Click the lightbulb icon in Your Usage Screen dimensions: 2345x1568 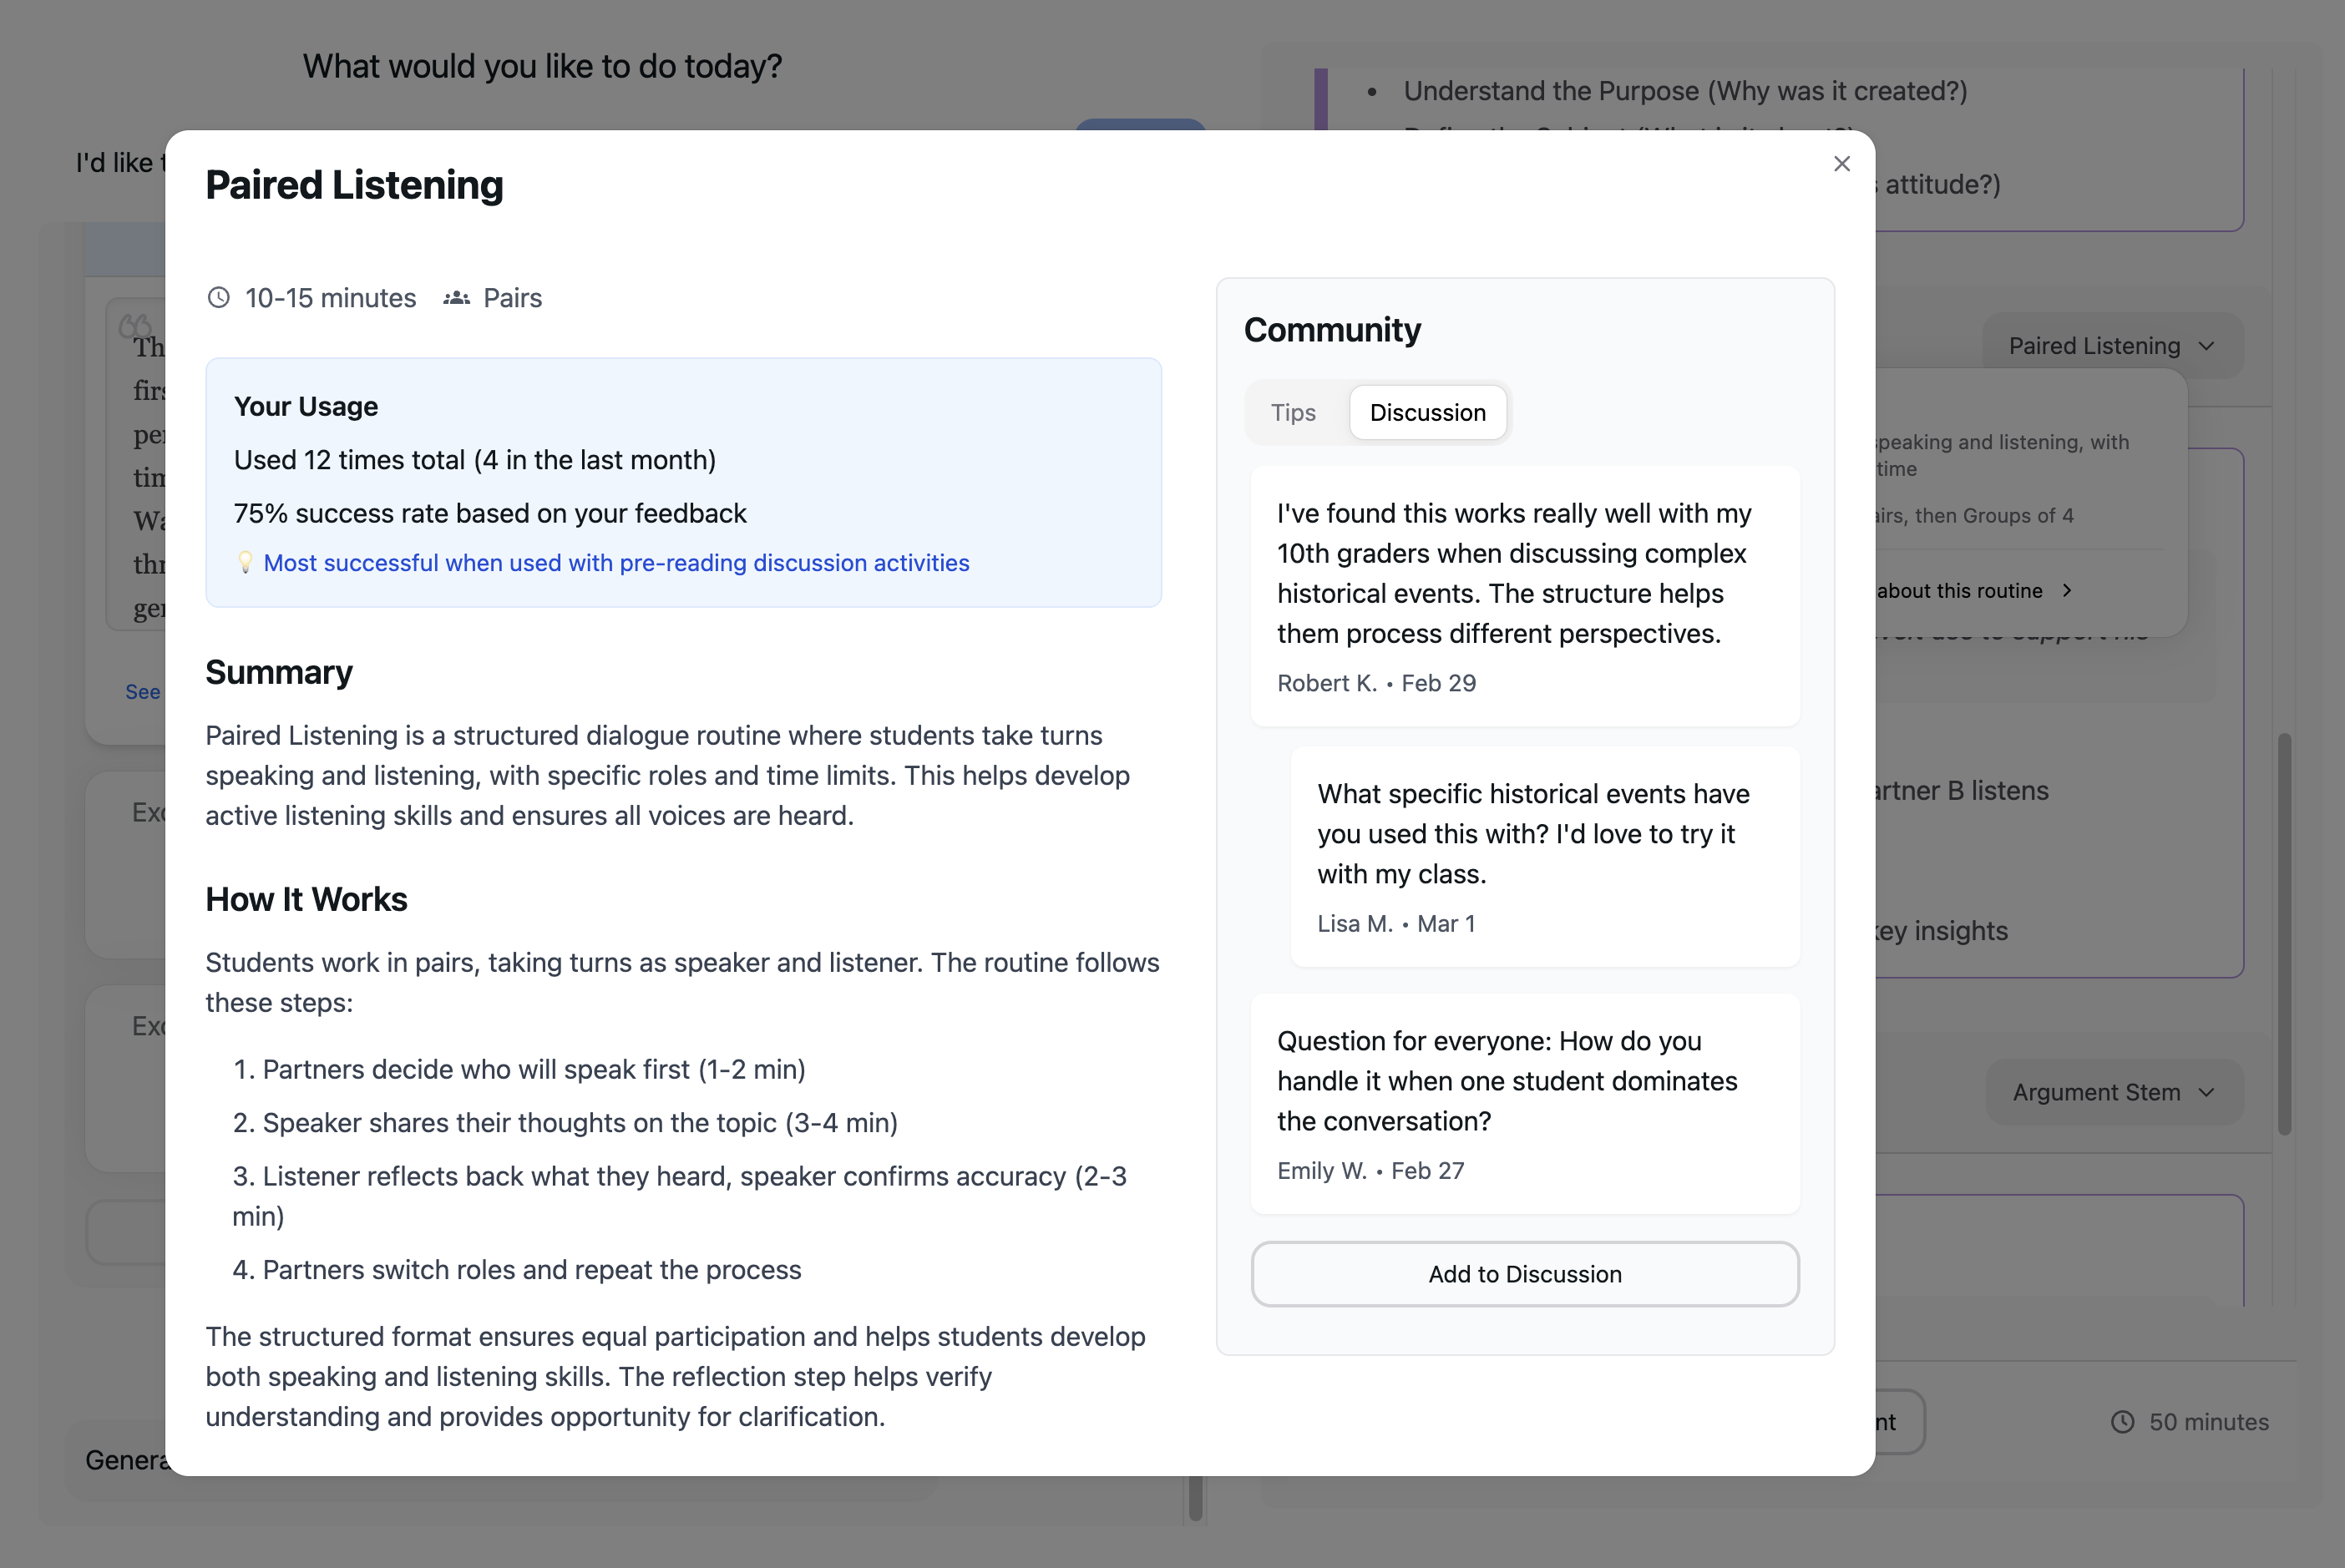coord(245,563)
